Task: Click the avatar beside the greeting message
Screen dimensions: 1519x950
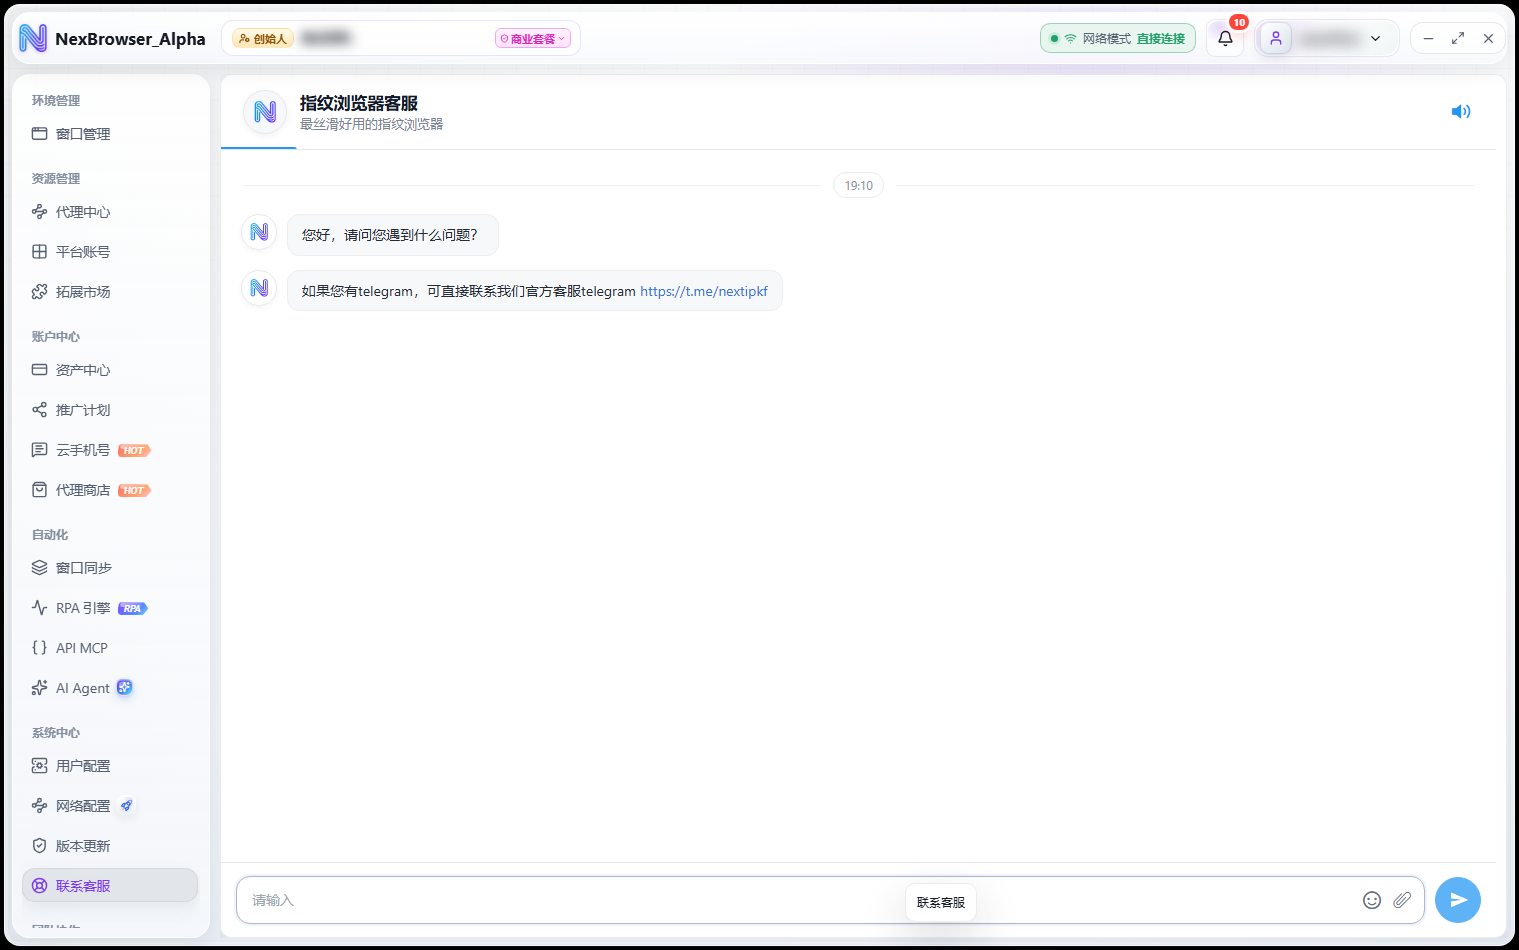Action: click(259, 232)
